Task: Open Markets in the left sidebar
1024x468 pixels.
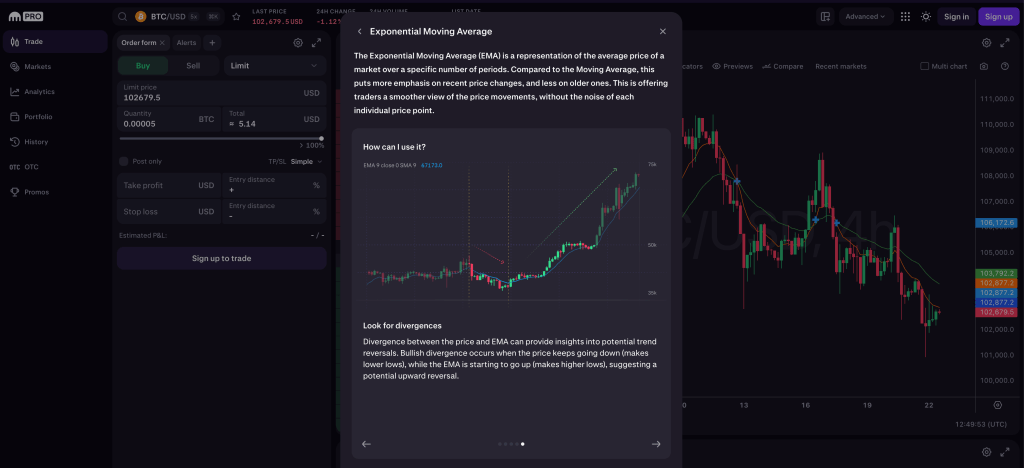Action: pyautogui.click(x=38, y=67)
